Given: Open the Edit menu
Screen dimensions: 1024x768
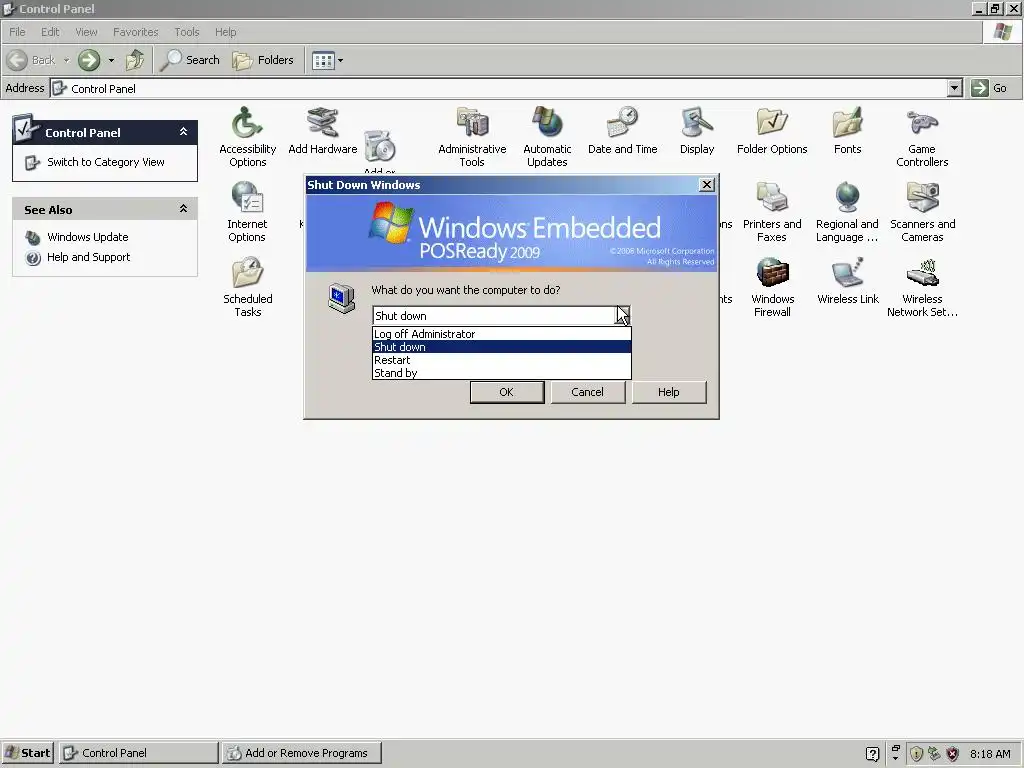Looking at the screenshot, I should click(x=50, y=32).
